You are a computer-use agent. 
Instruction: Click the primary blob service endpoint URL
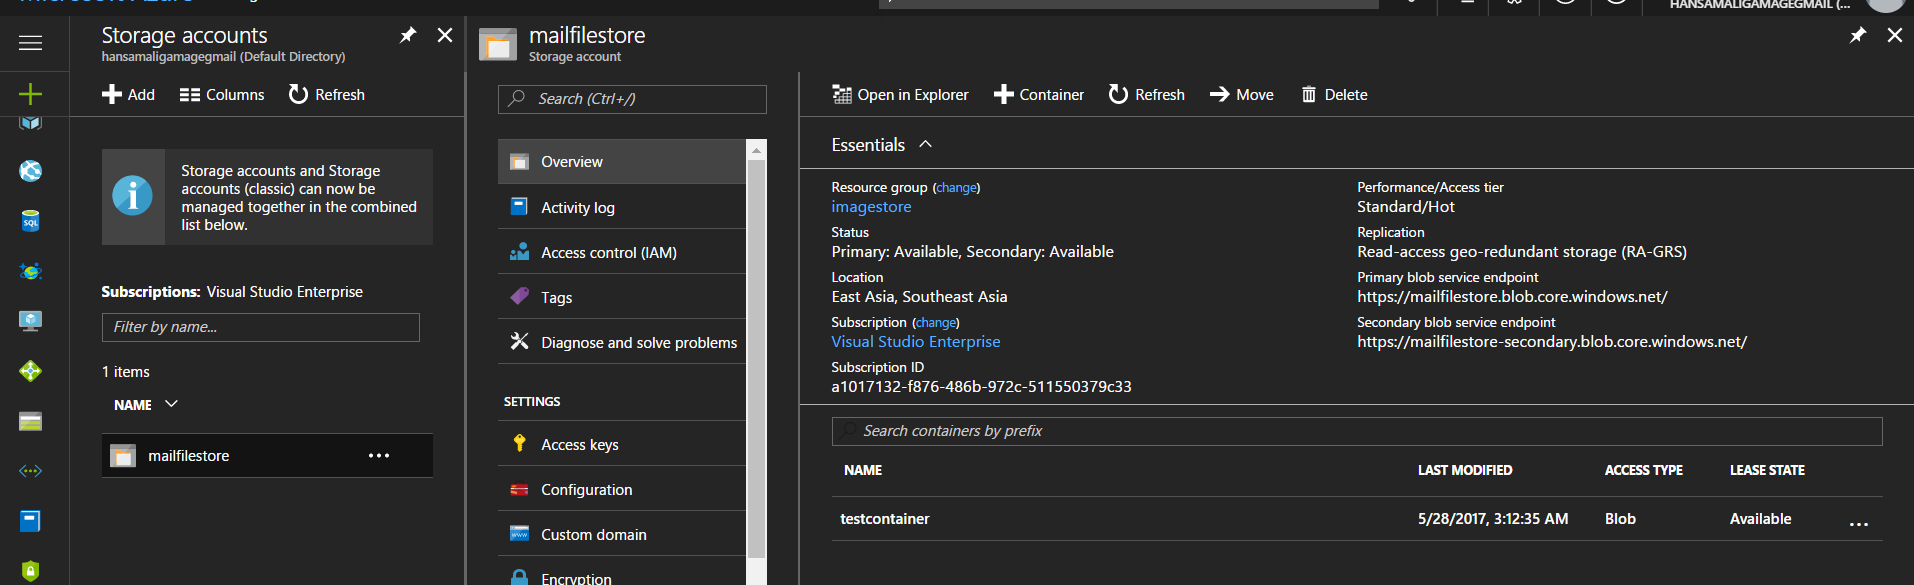(1512, 297)
